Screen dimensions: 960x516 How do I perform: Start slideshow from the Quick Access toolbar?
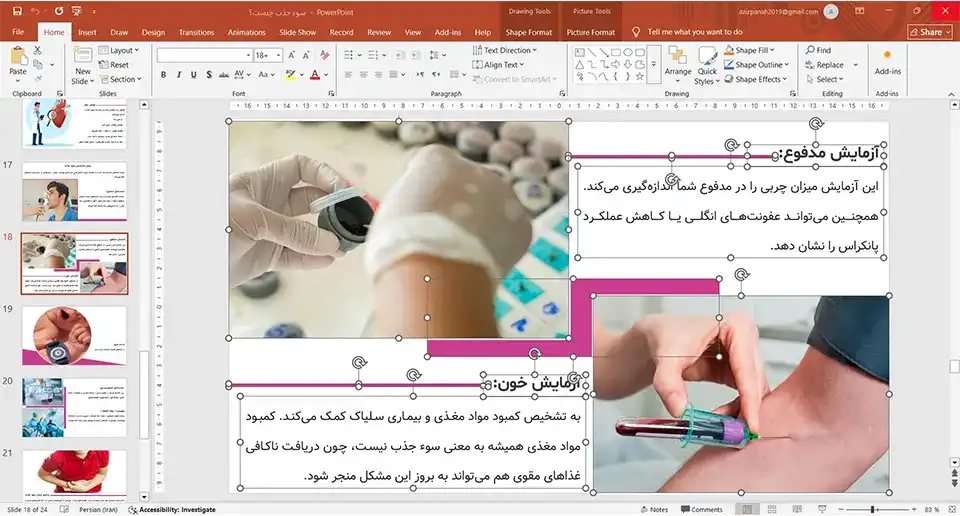(x=77, y=11)
